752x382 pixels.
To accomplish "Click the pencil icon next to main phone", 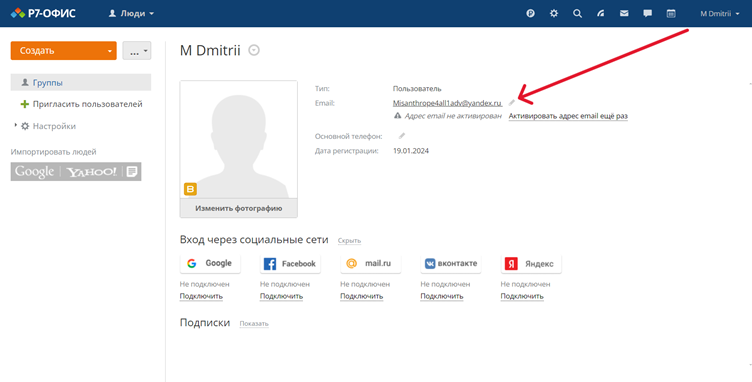I will 402,136.
